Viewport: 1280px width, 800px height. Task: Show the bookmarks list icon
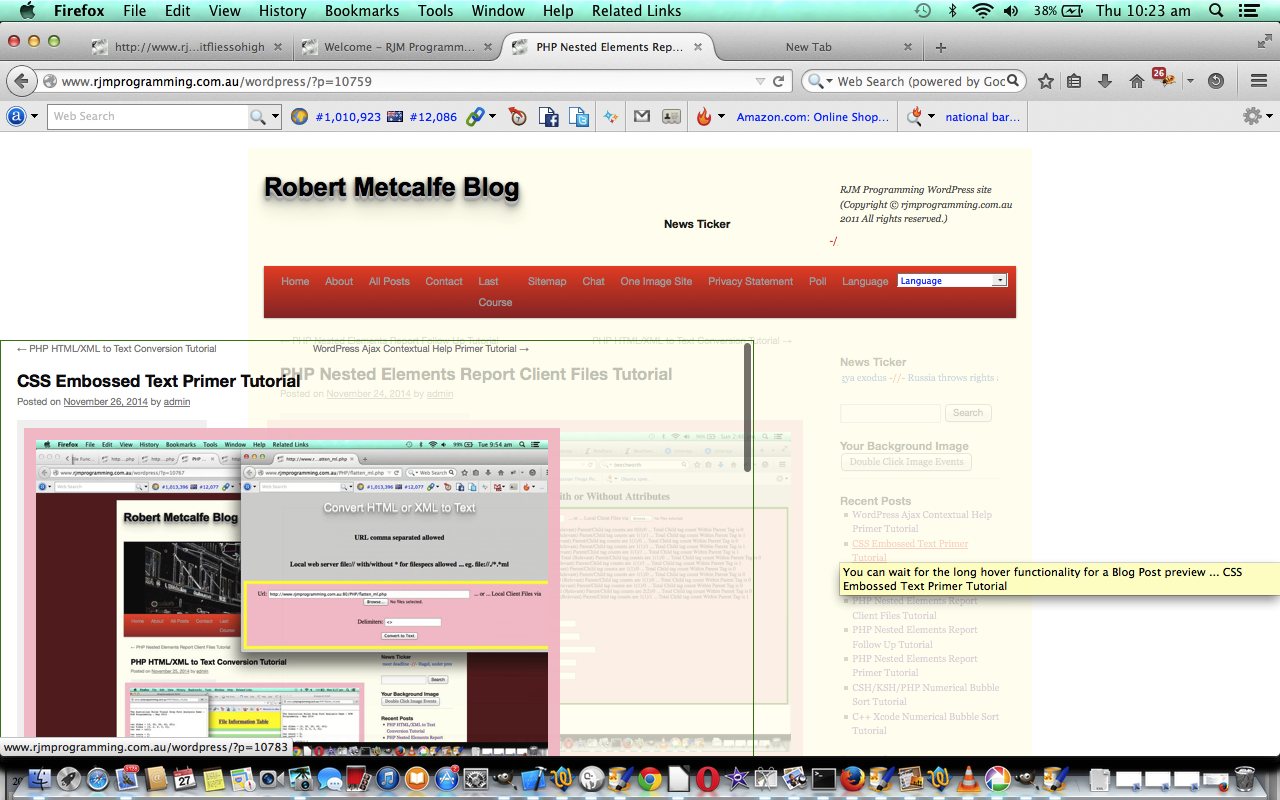[1074, 81]
